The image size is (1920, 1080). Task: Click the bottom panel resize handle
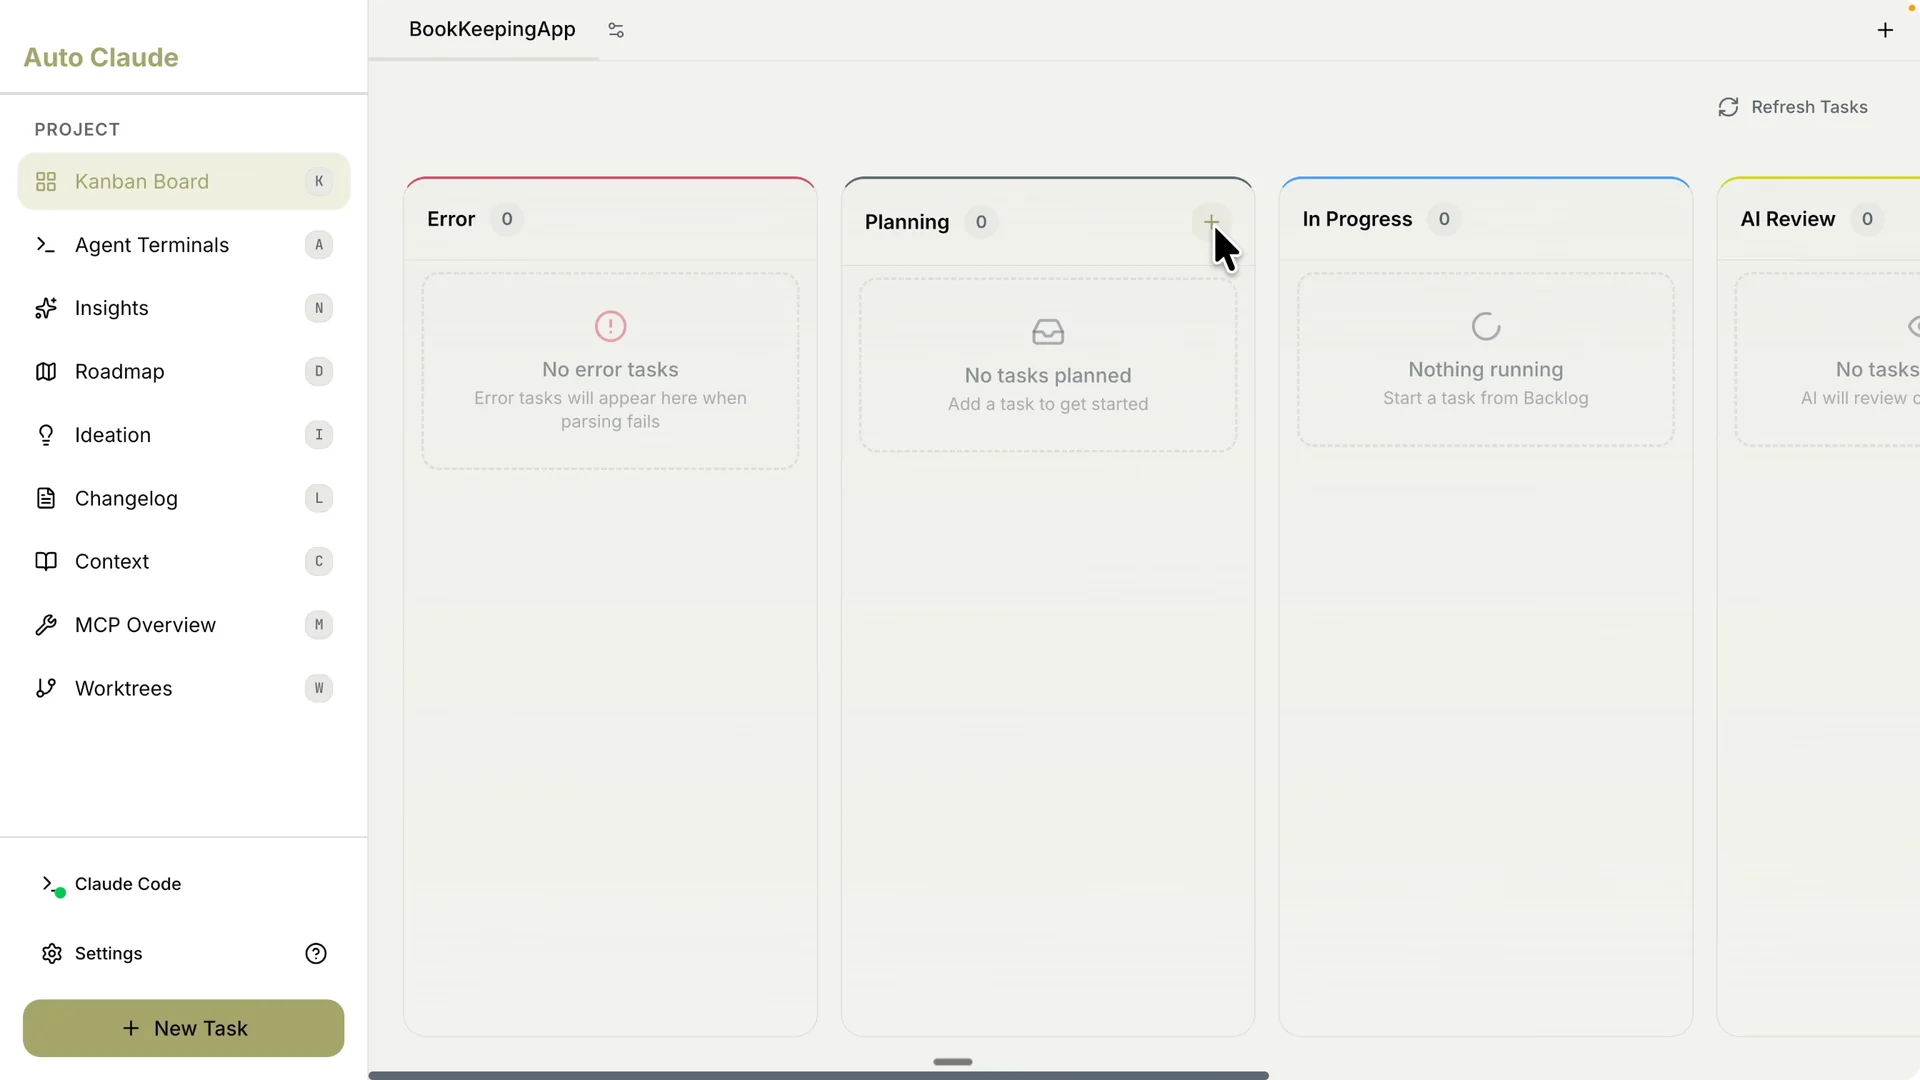click(953, 1062)
